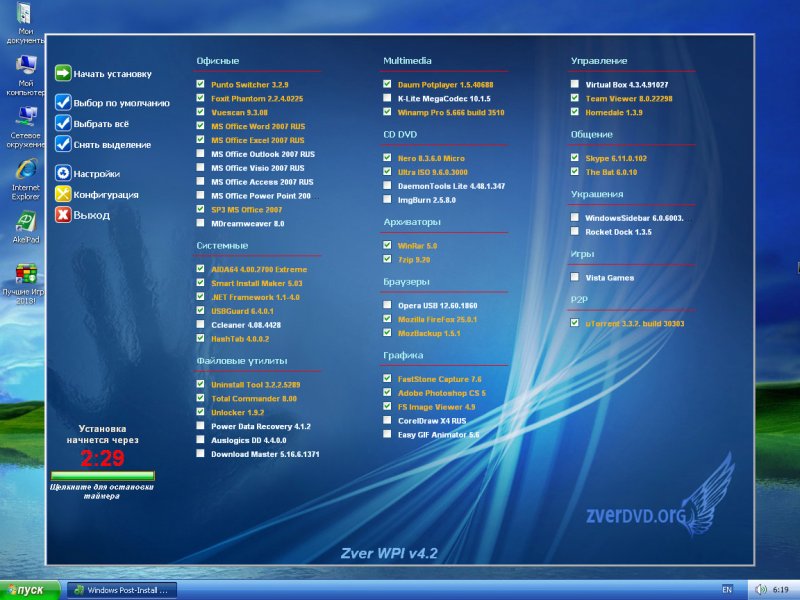Viewport: 800px width, 600px height.
Task: Click the green arrow icon beside Начать установку
Action: tap(63, 73)
